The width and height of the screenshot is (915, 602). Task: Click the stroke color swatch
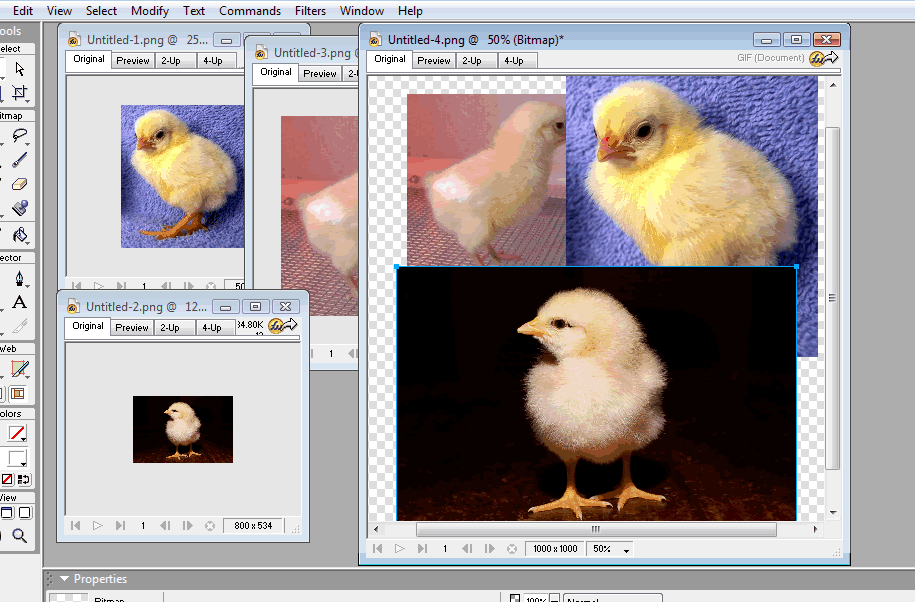(17, 434)
